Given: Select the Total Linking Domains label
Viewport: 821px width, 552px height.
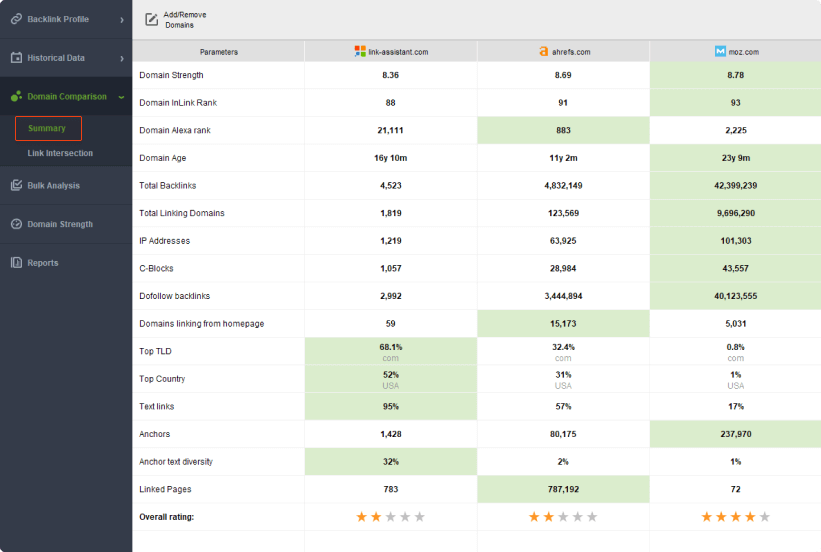Looking at the screenshot, I should pyautogui.click(x=182, y=213).
